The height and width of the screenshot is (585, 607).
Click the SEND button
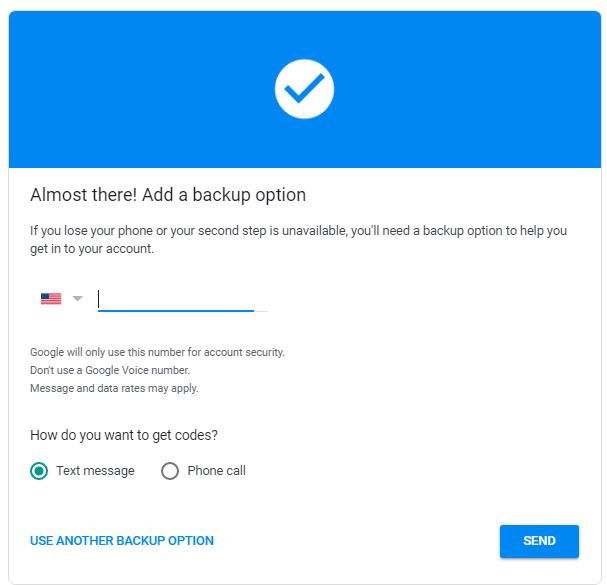(539, 541)
